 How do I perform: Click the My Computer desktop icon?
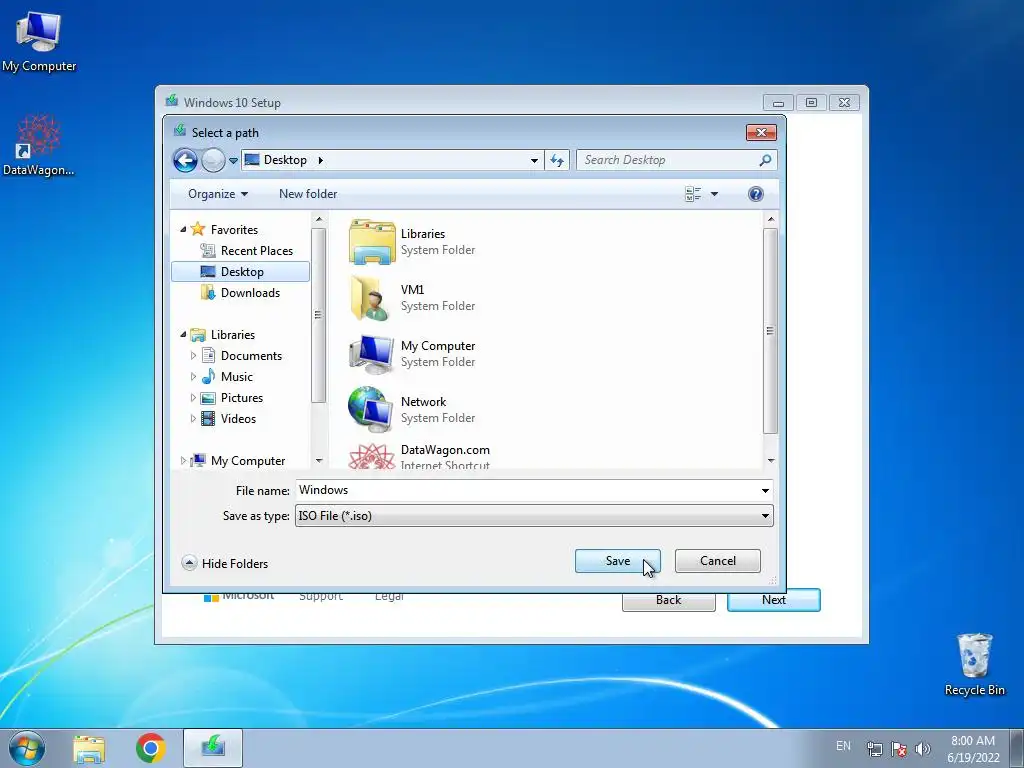tap(39, 42)
